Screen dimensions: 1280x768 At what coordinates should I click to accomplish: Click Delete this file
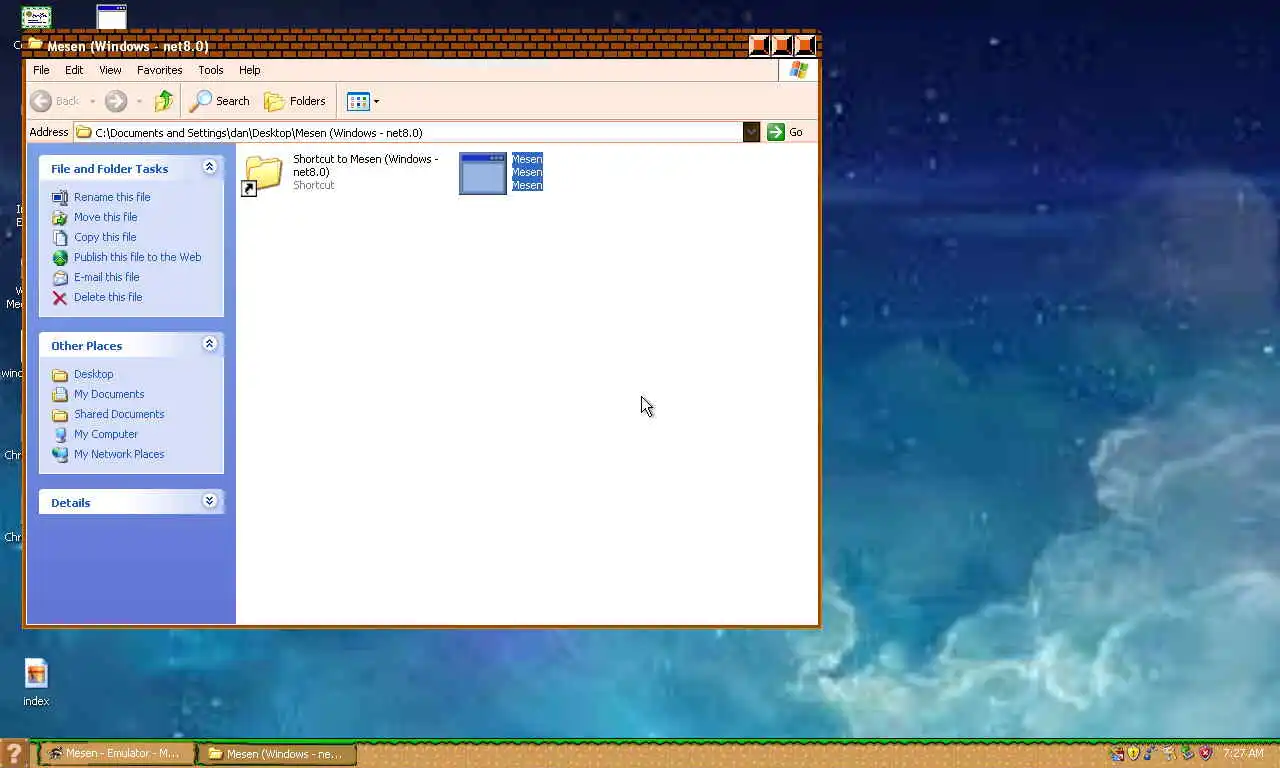[x=108, y=297]
